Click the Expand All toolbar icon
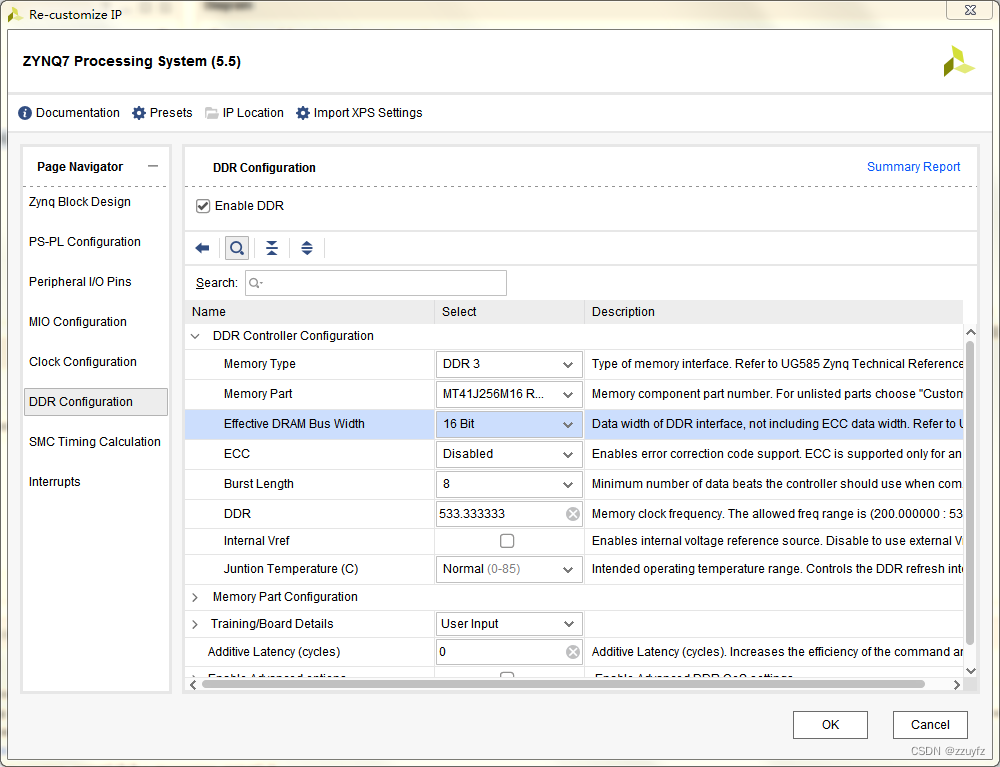This screenshot has width=1000, height=767. click(x=307, y=248)
